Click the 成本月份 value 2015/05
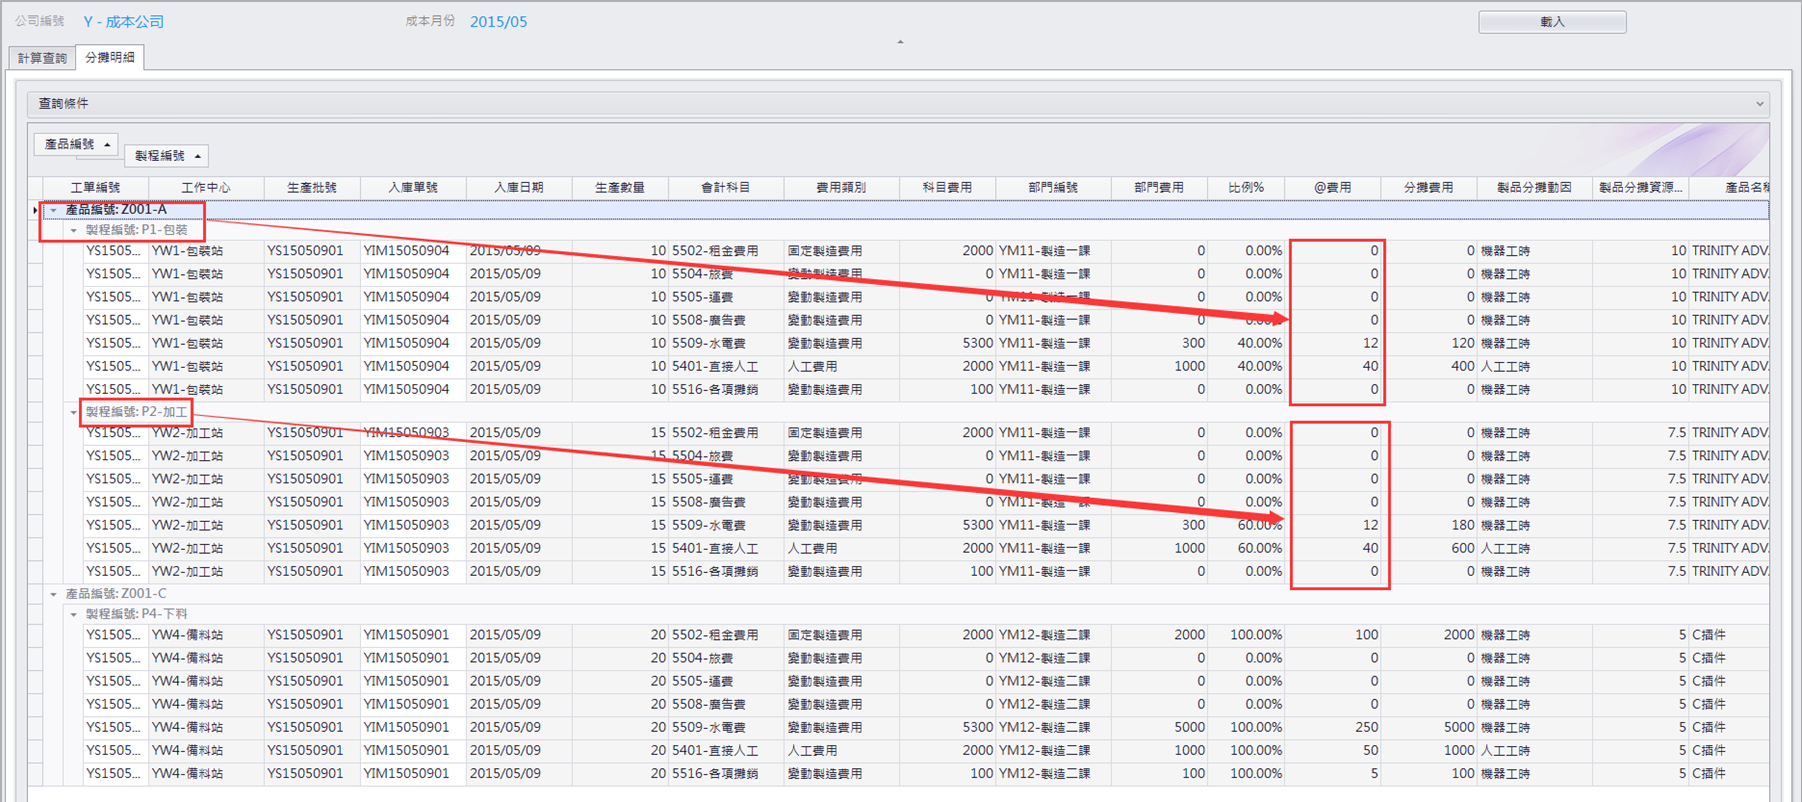Viewport: 1802px width, 802px height. pyautogui.click(x=498, y=22)
